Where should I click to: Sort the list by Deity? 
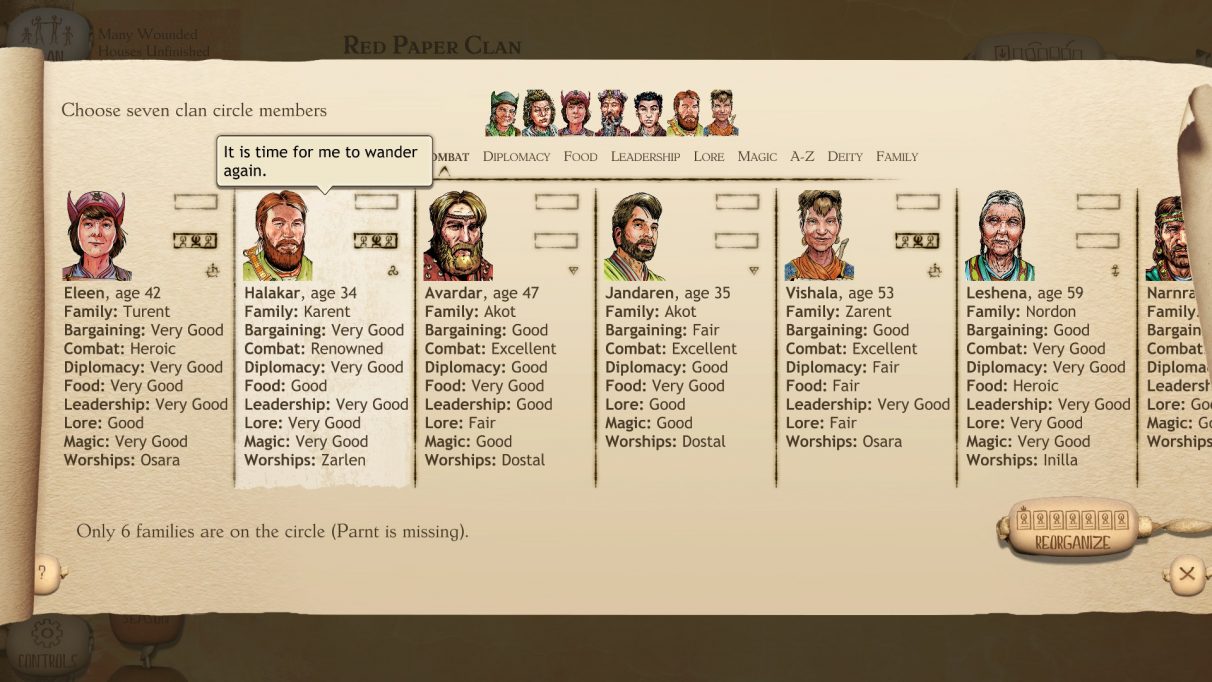[845, 156]
